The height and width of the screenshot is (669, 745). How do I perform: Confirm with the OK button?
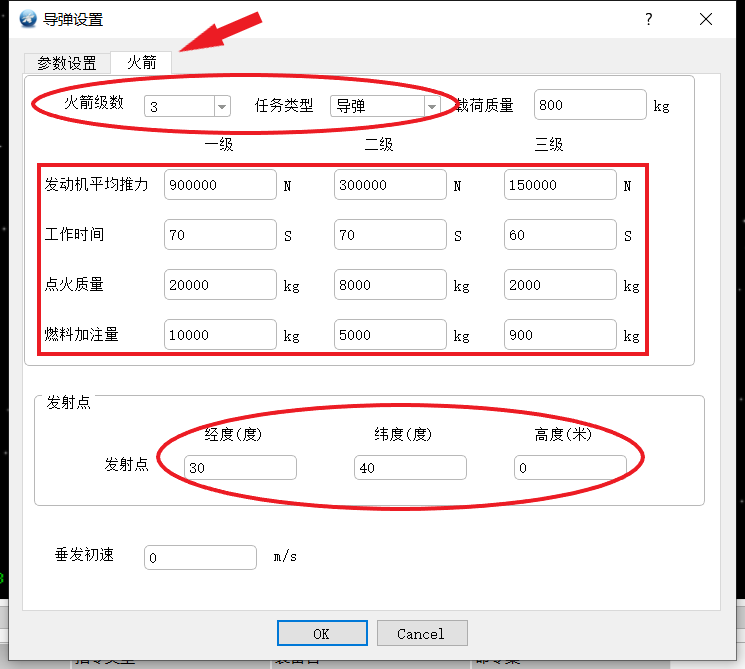pyautogui.click(x=322, y=633)
